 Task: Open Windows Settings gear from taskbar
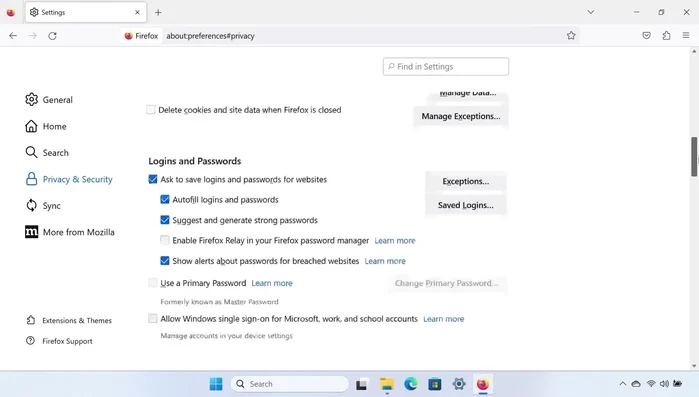[x=459, y=384]
